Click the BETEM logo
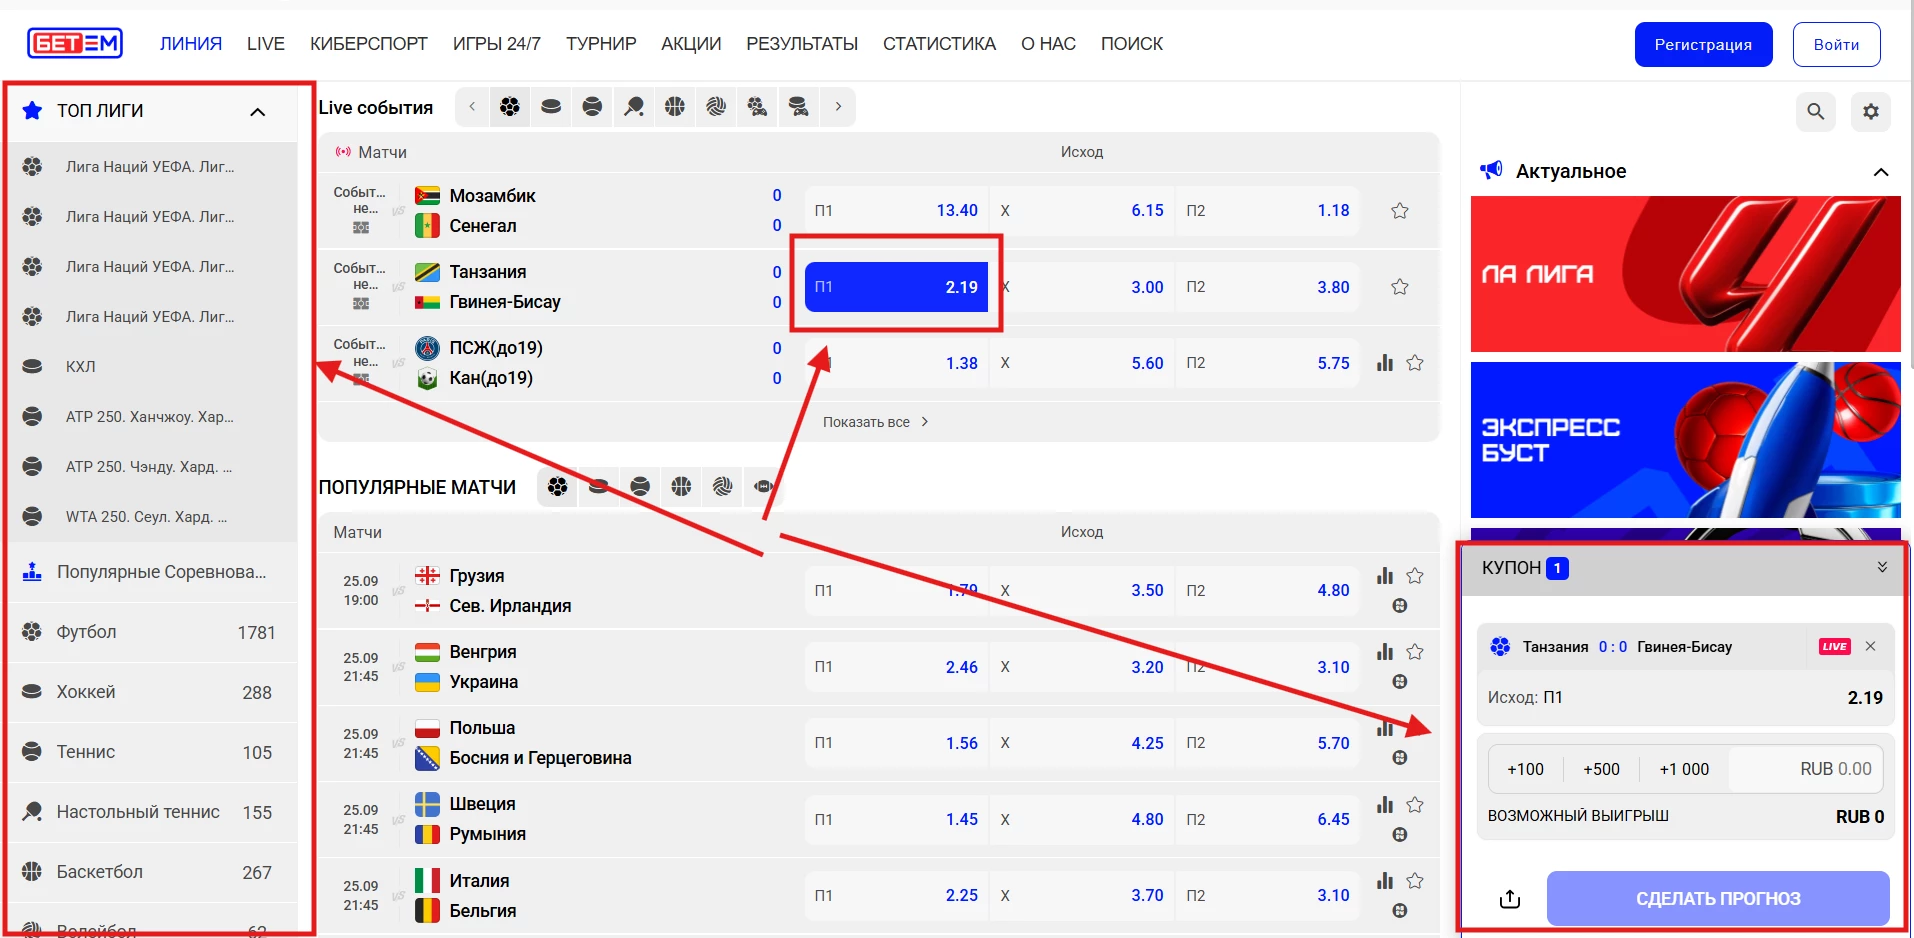The height and width of the screenshot is (938, 1914). pos(75,43)
